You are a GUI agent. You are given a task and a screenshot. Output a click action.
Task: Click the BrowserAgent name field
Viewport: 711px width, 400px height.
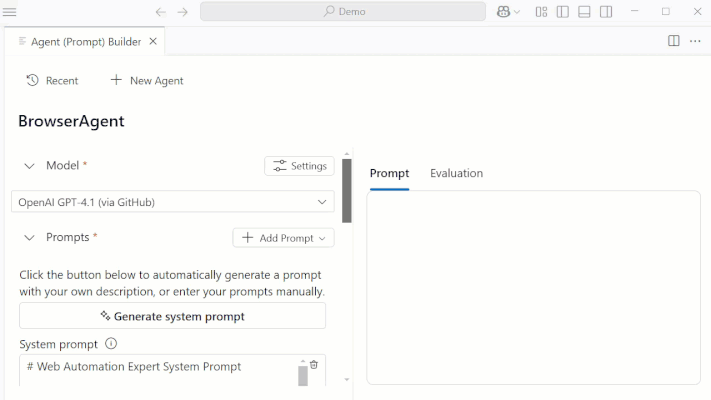pyautogui.click(x=71, y=121)
